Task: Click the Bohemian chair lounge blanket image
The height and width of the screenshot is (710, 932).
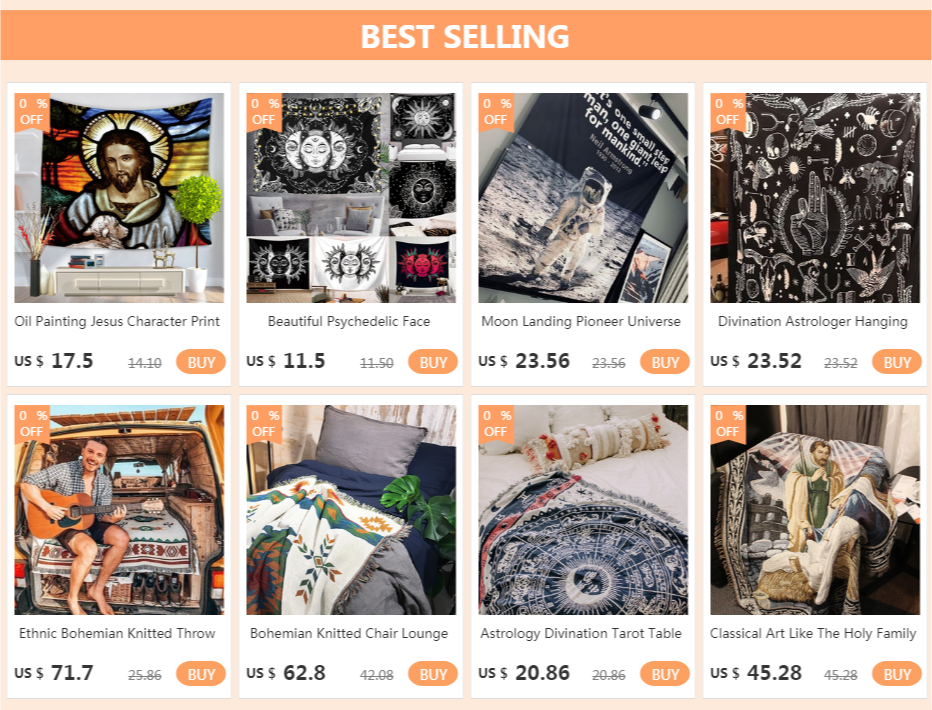Action: tap(351, 510)
